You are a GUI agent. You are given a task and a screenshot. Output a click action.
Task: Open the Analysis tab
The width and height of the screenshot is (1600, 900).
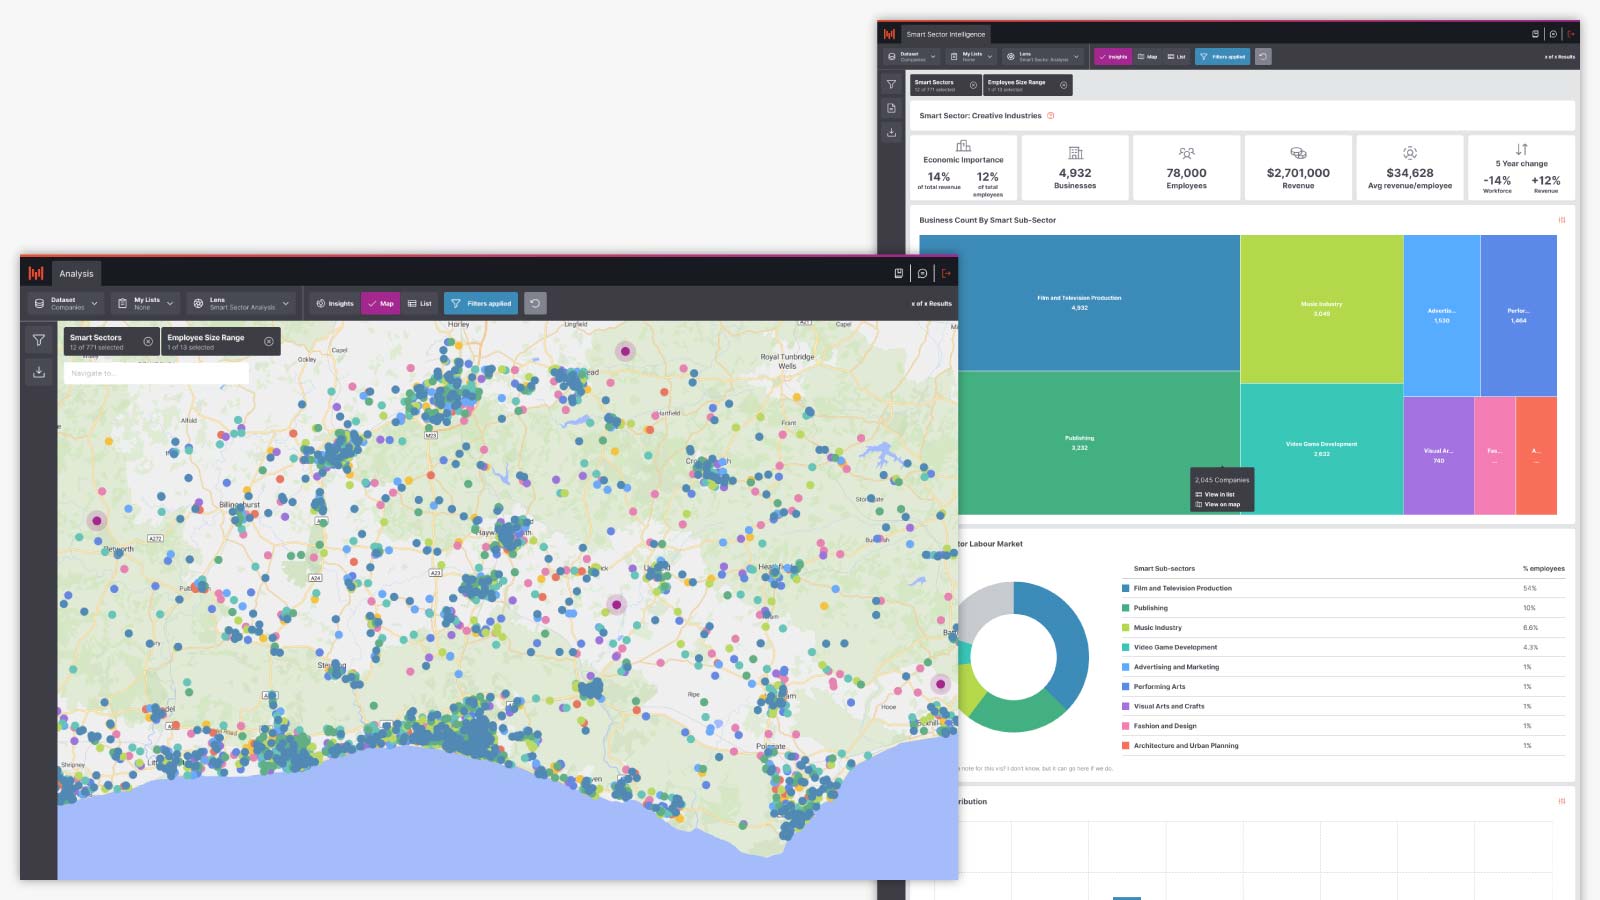[76, 273]
